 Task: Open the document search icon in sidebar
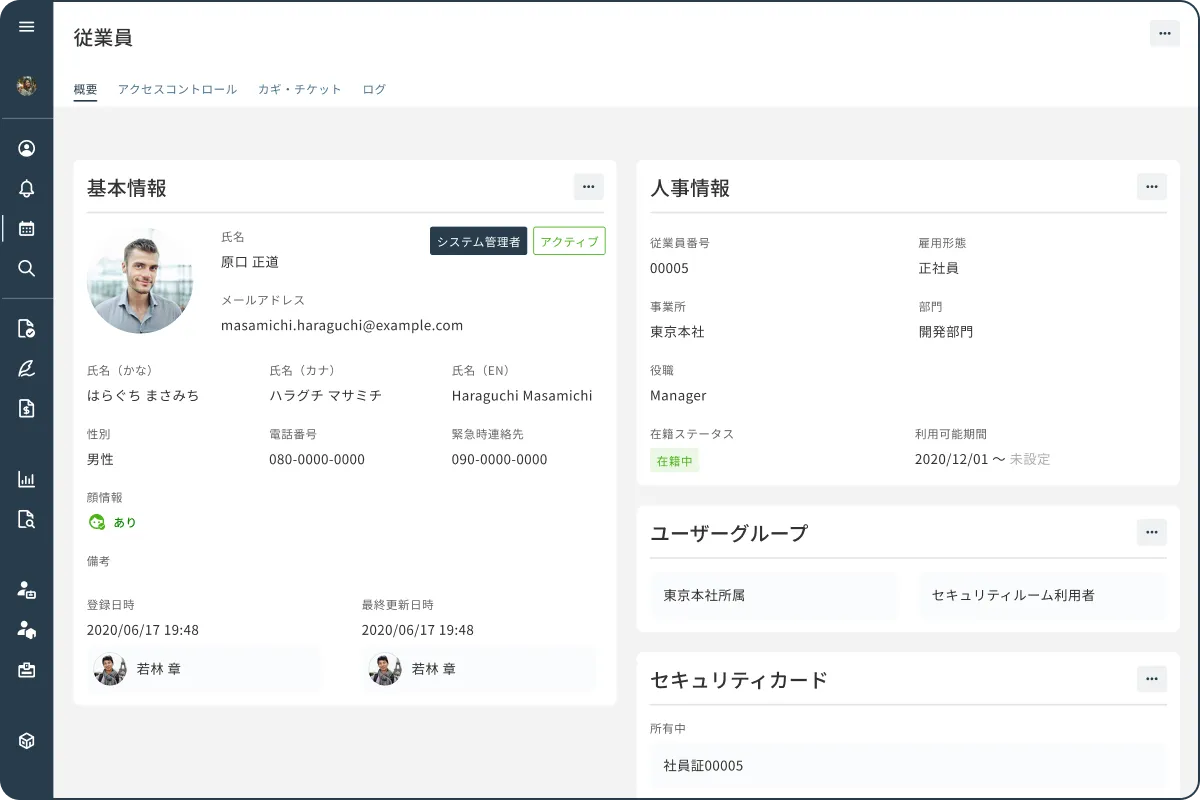[x=27, y=519]
